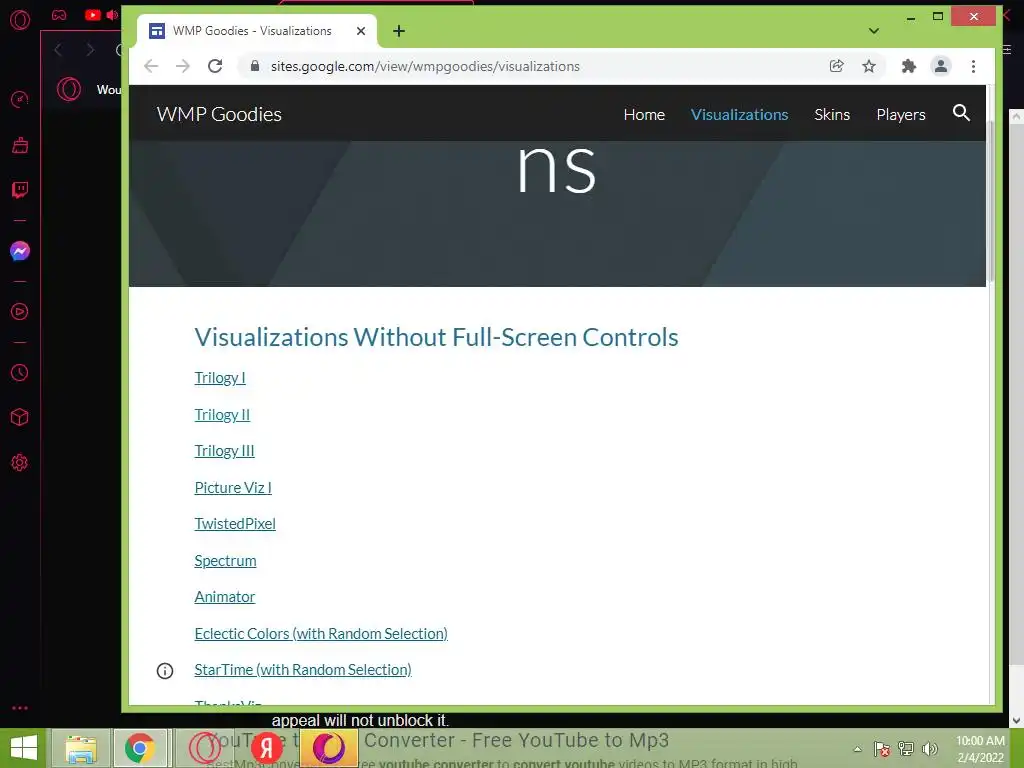Open Twitch in Opera sidebar
Screen dimensions: 1024x768
tap(20, 190)
